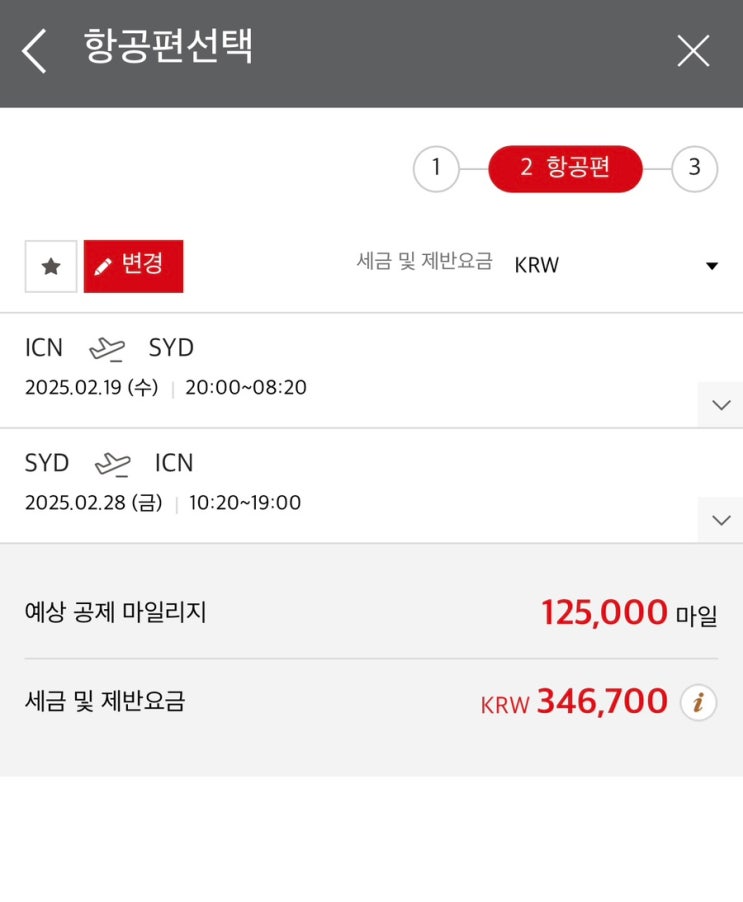Click the 세금 및 제반요금 currency label
This screenshot has width=743, height=902.
pyautogui.click(x=424, y=262)
